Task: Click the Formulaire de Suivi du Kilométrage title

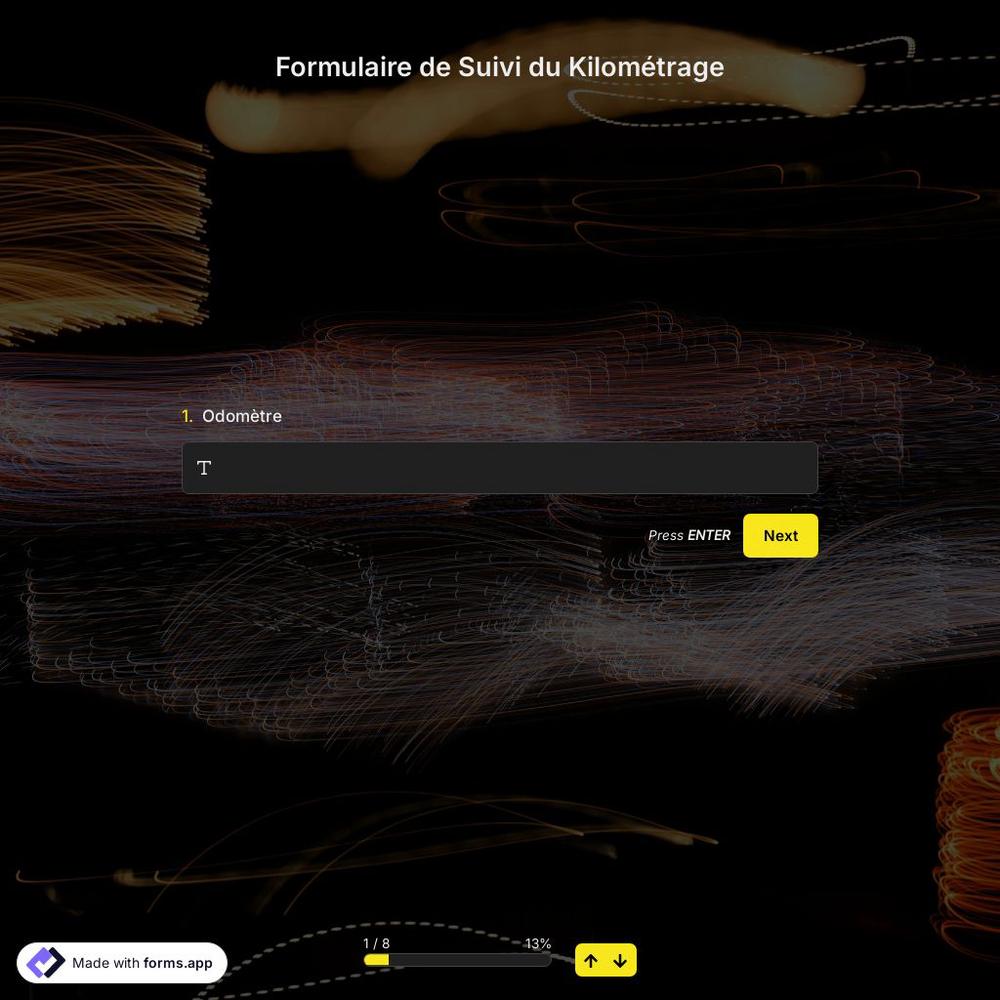Action: click(x=500, y=67)
